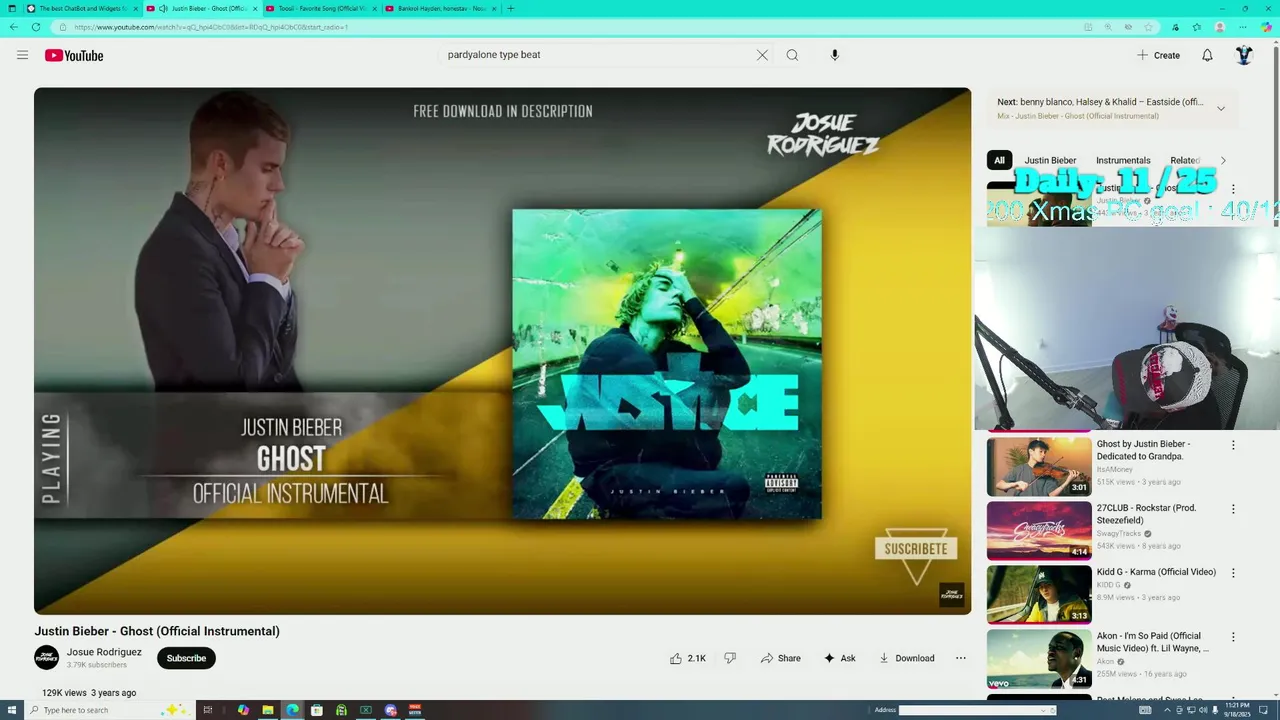Open Ghost by Justin Bieber Dedicated to Grandpa title
The height and width of the screenshot is (720, 1280).
[1143, 450]
